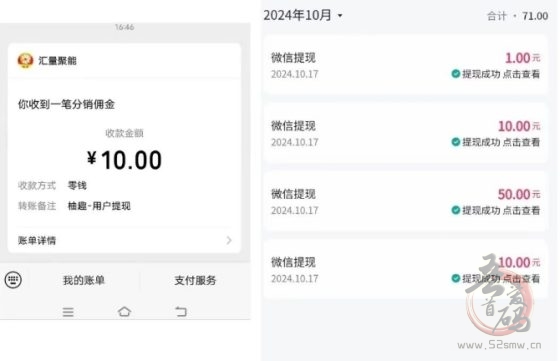Click 提现成功 点击查看 under 1.00元

pos(501,74)
